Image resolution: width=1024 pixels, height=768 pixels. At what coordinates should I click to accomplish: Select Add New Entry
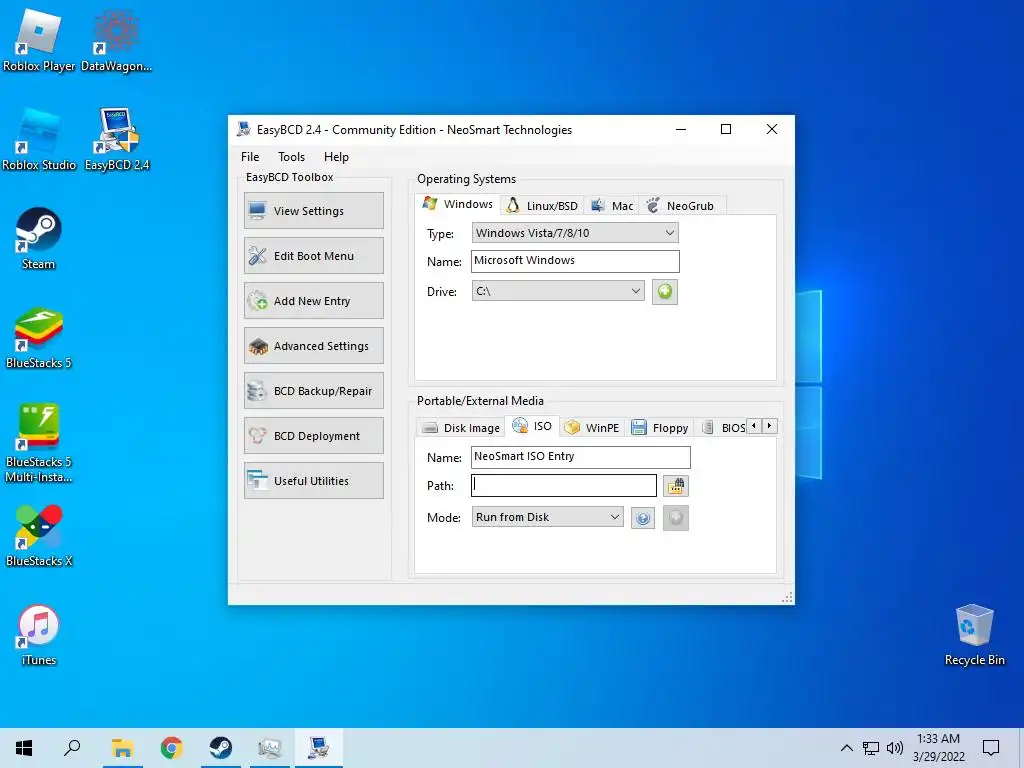314,301
